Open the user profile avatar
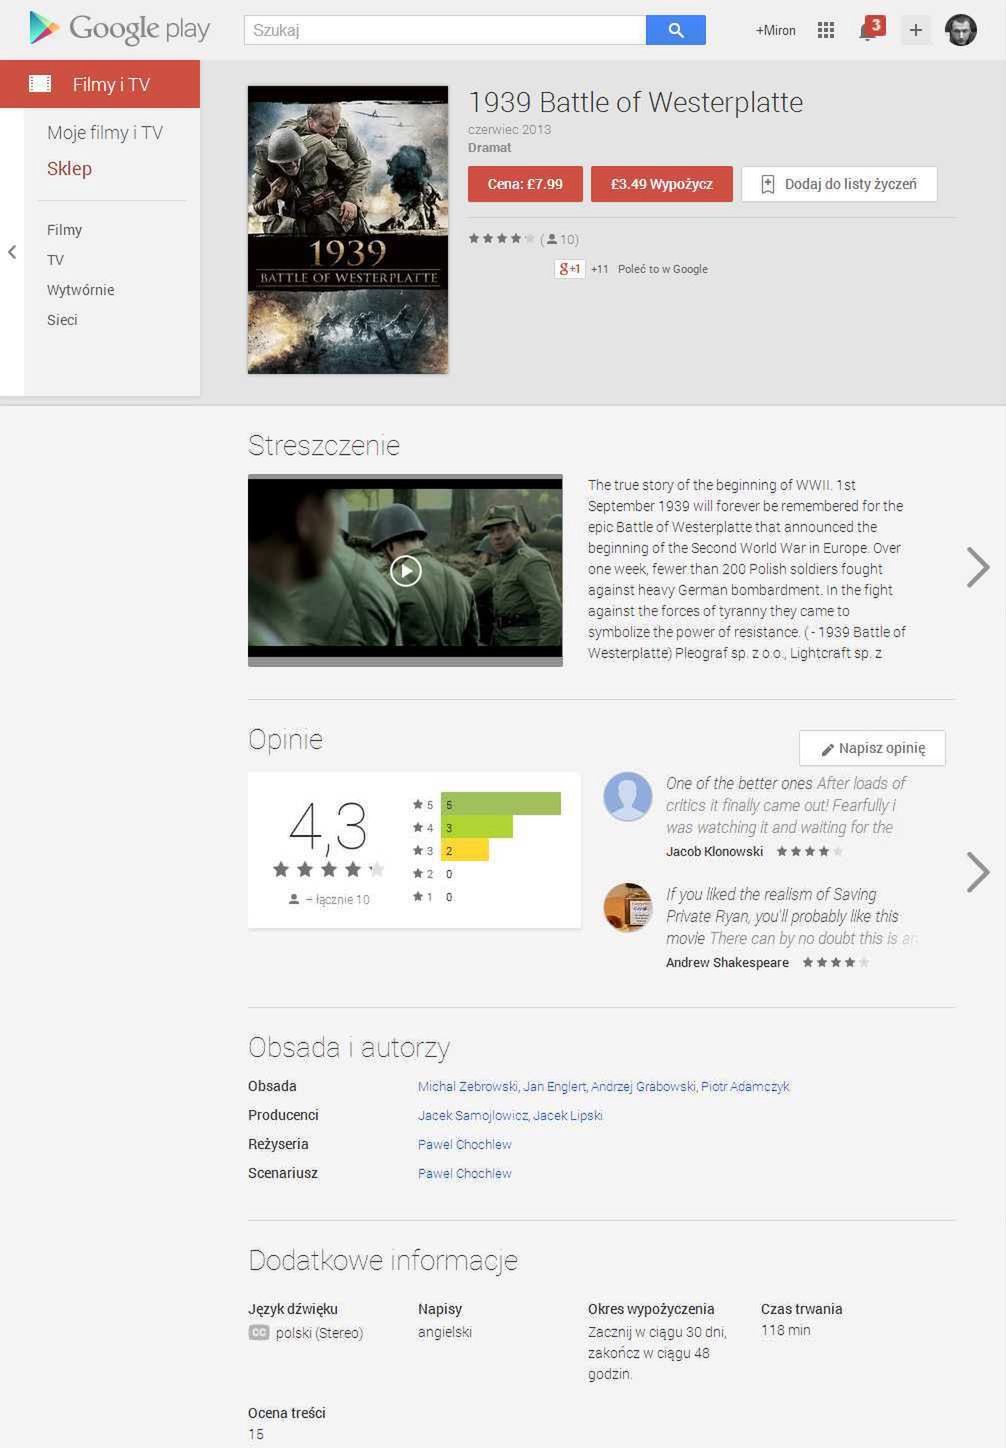The image size is (1006, 1448). point(961,30)
